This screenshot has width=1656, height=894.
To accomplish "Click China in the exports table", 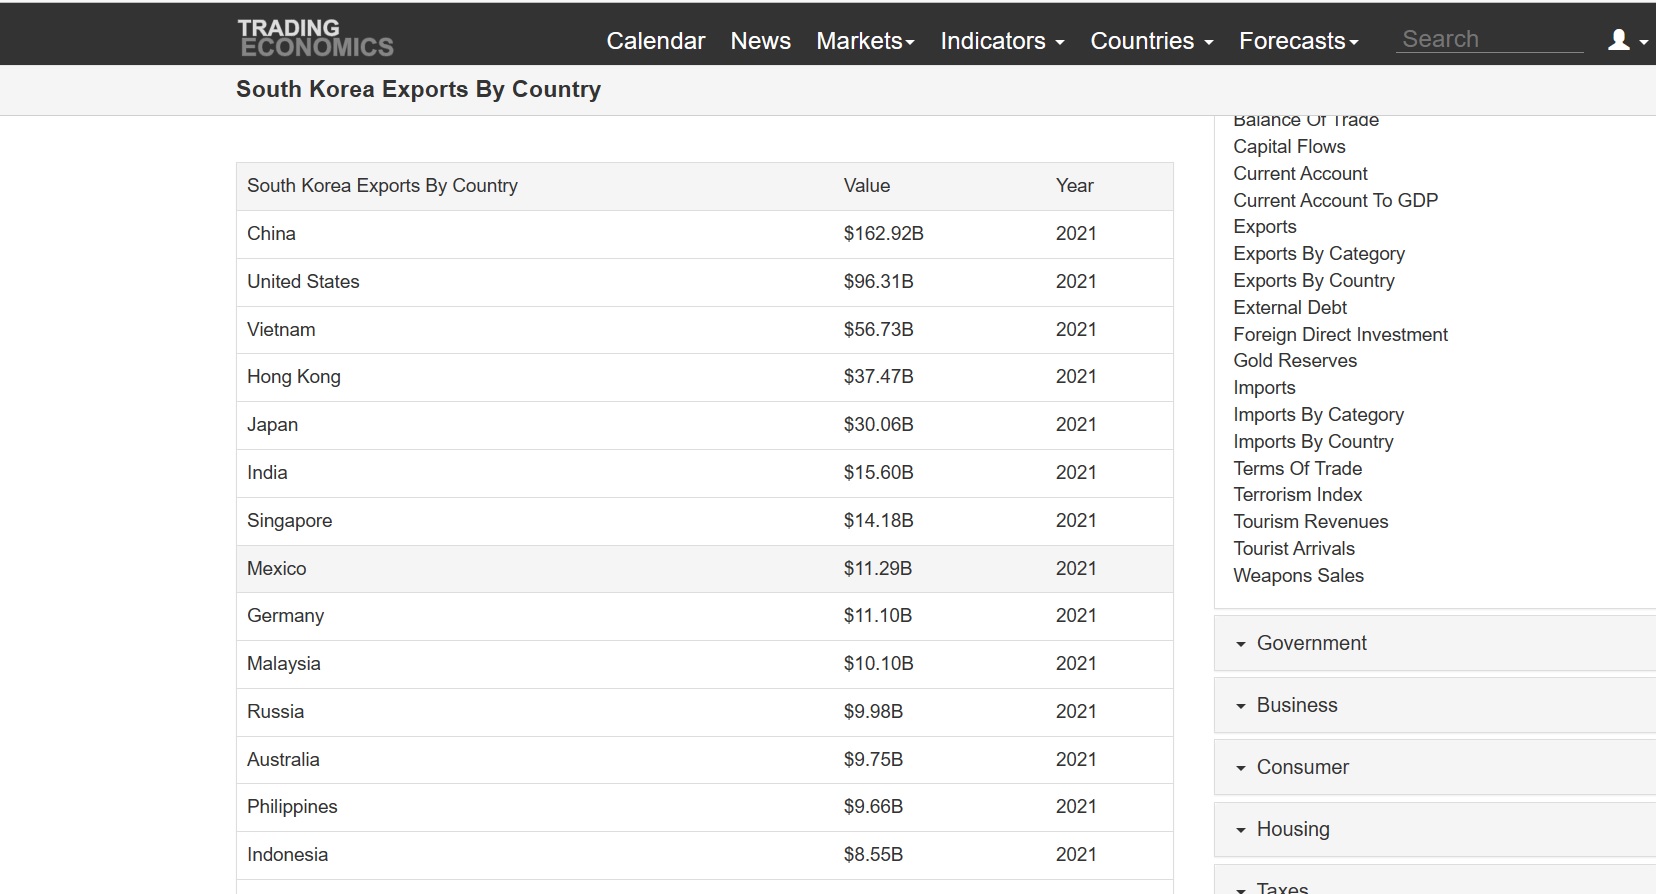I will pos(271,234).
